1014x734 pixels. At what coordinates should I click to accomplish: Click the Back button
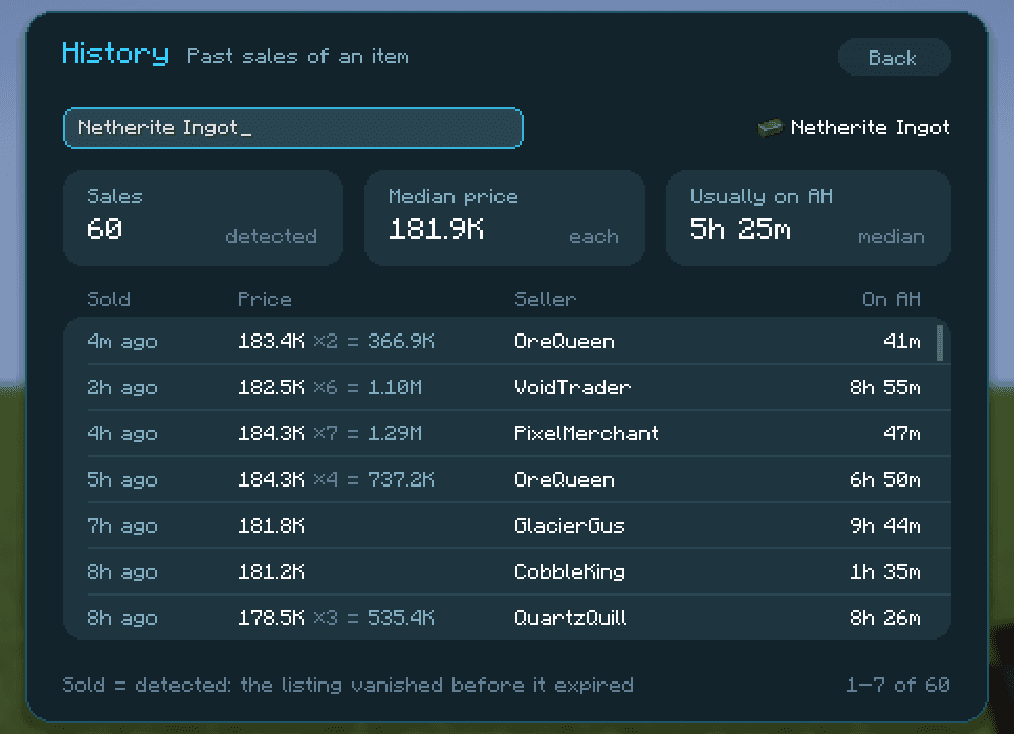[x=894, y=58]
